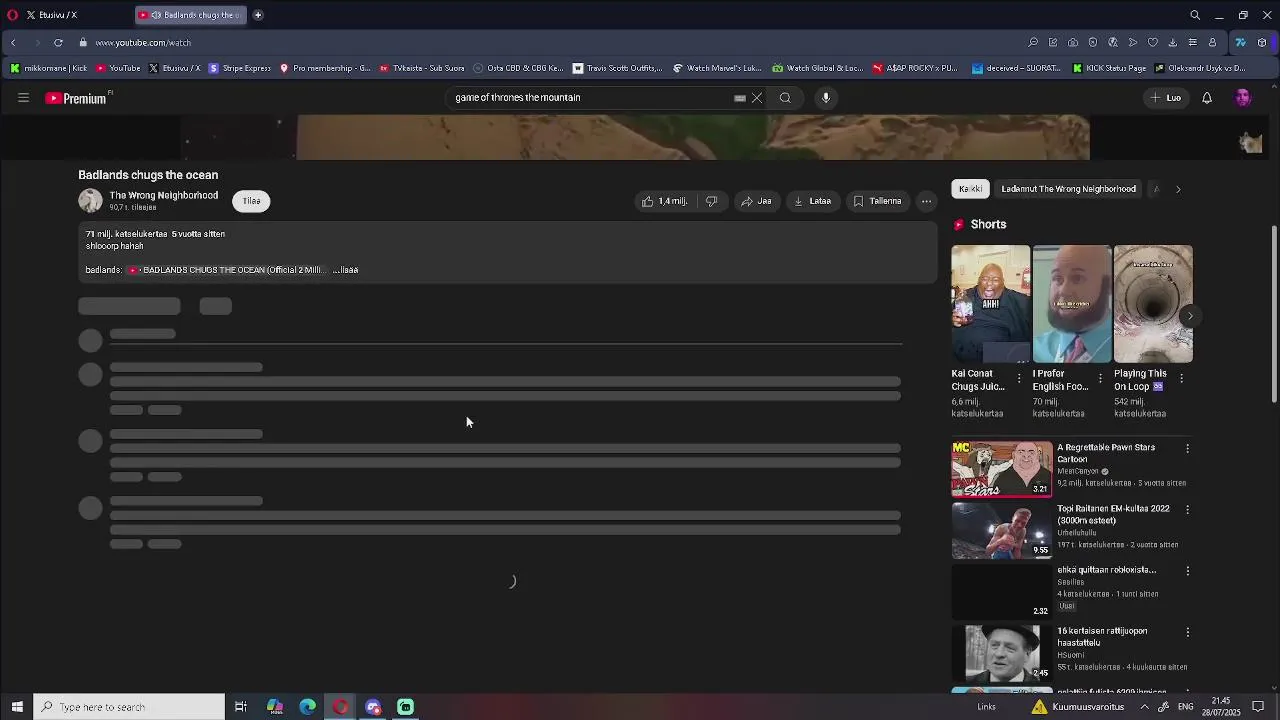
Task: Open Opera GX icon in taskbar
Action: coord(340,707)
